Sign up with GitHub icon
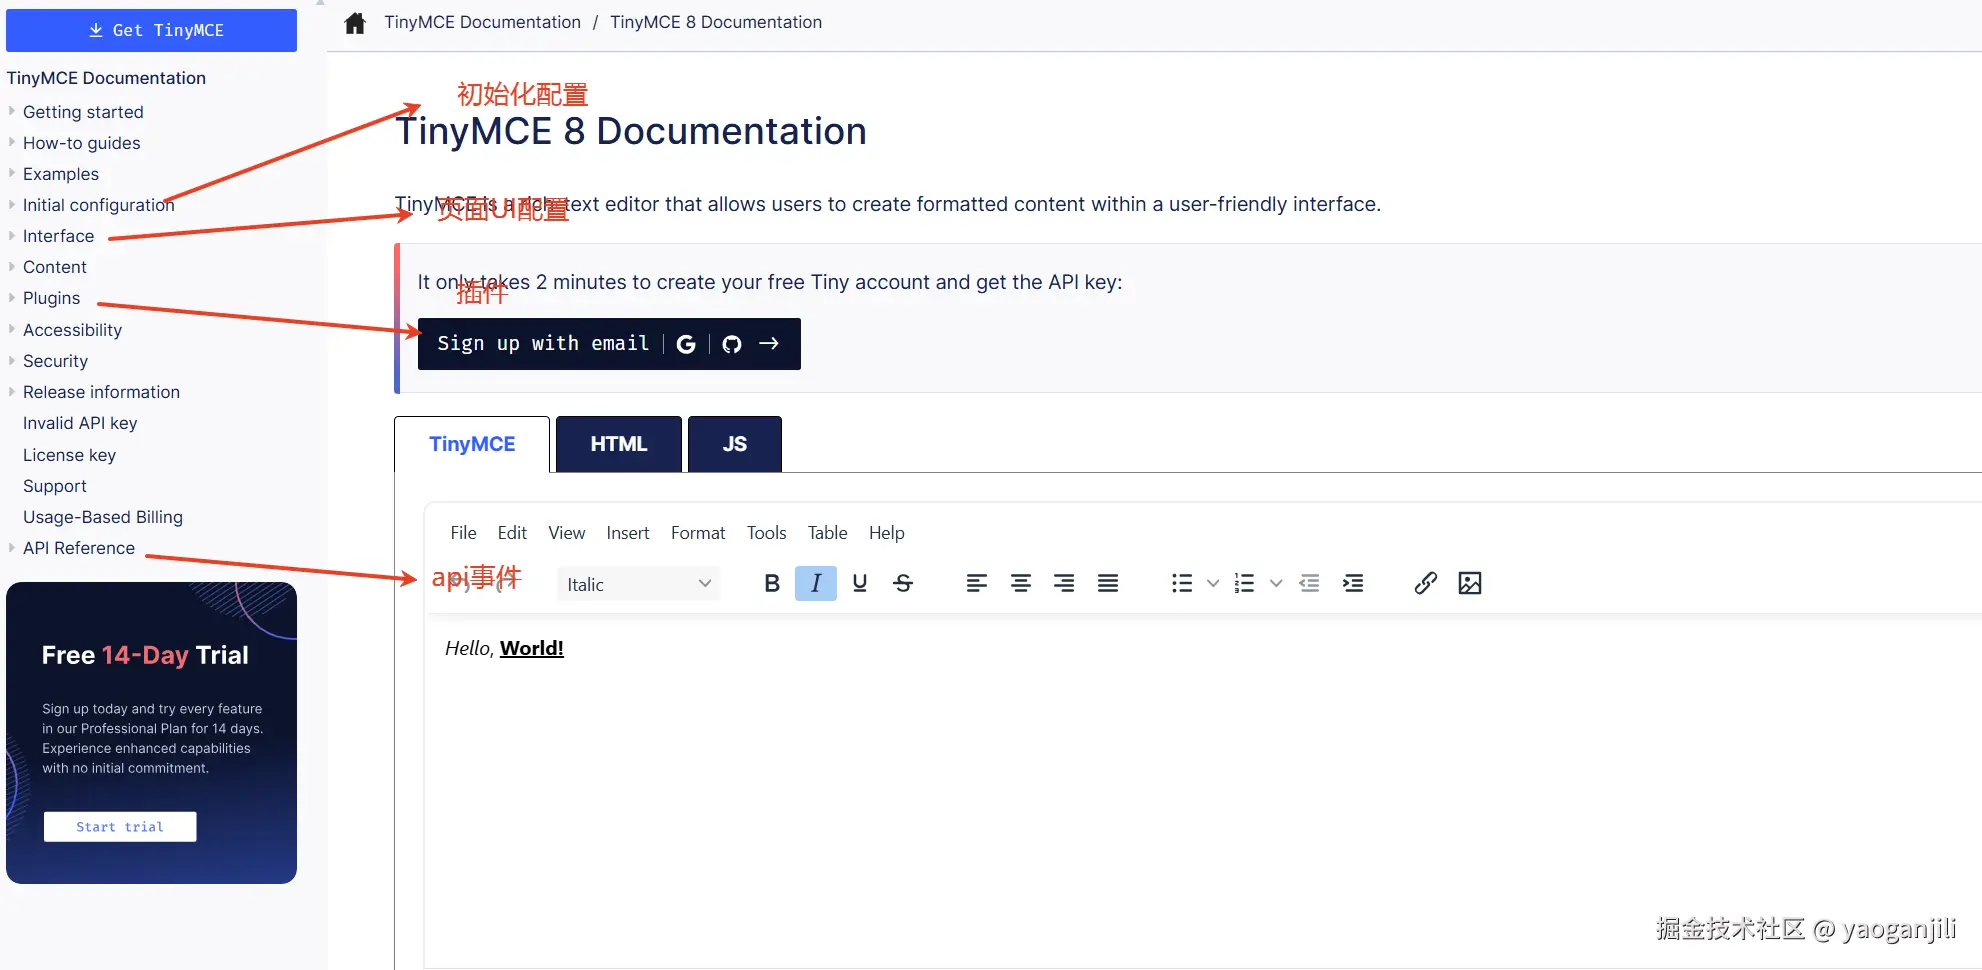Viewport: 1982px width, 970px height. [x=732, y=344]
